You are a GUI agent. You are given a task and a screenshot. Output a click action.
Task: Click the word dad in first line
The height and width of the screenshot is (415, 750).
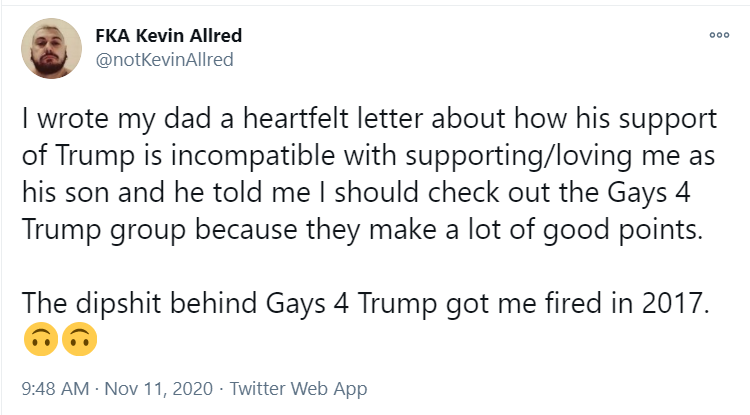click(x=188, y=119)
